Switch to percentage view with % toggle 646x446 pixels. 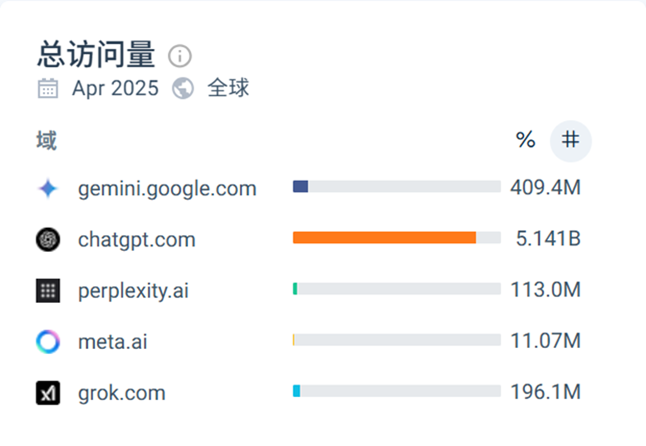pyautogui.click(x=525, y=140)
